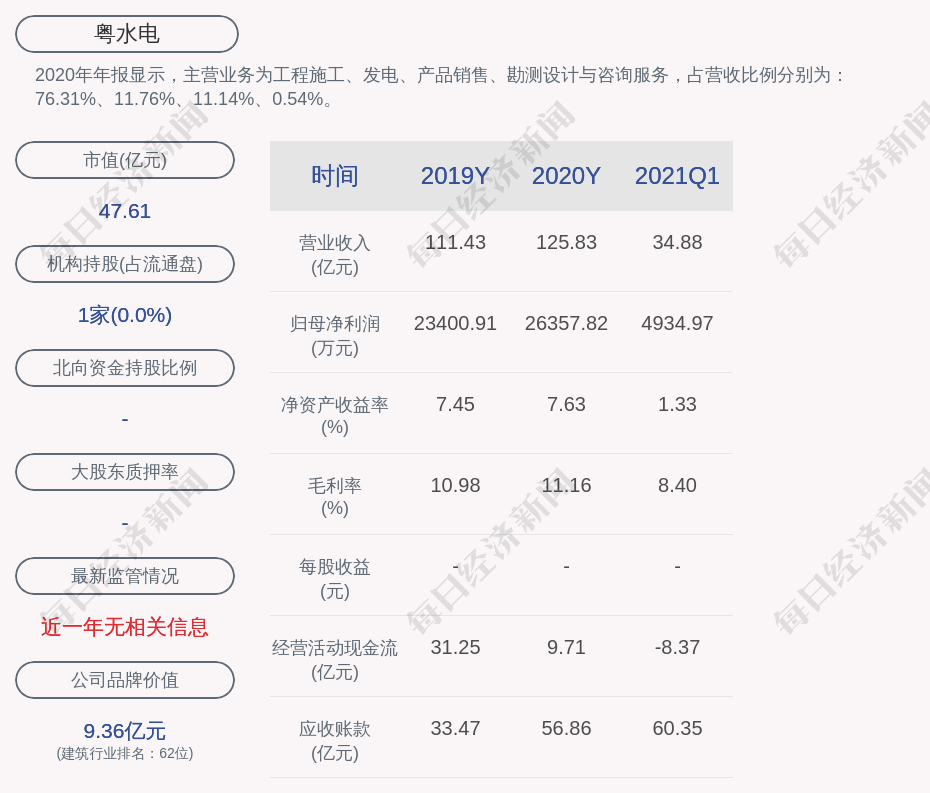Click the 47.61 market value figure
Screen dimensions: 930x793
click(x=125, y=211)
